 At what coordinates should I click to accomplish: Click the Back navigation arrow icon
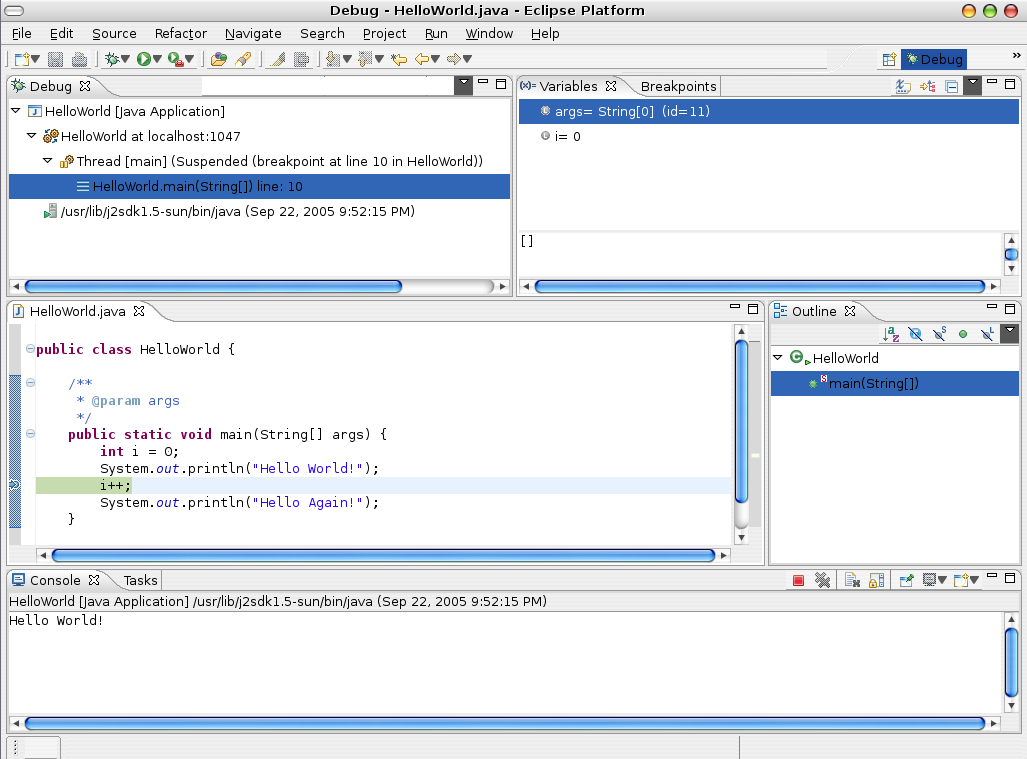click(422, 59)
